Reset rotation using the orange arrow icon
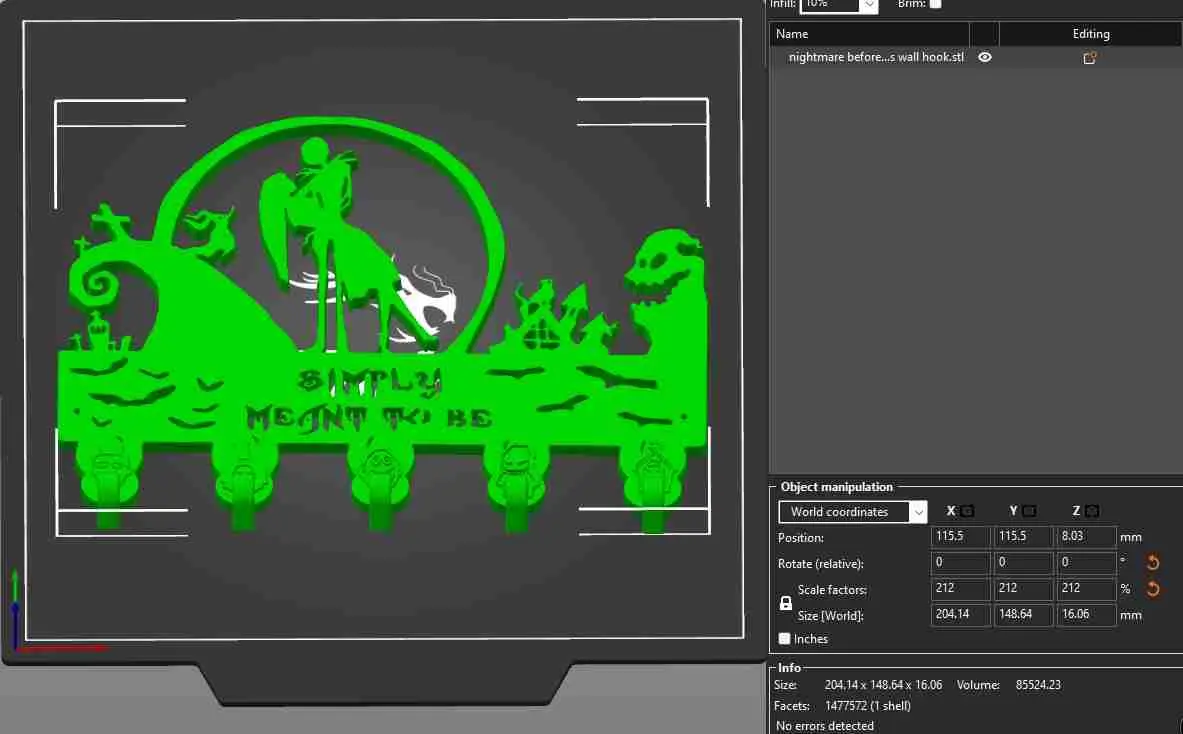Screen dimensions: 1183x734 1153,563
